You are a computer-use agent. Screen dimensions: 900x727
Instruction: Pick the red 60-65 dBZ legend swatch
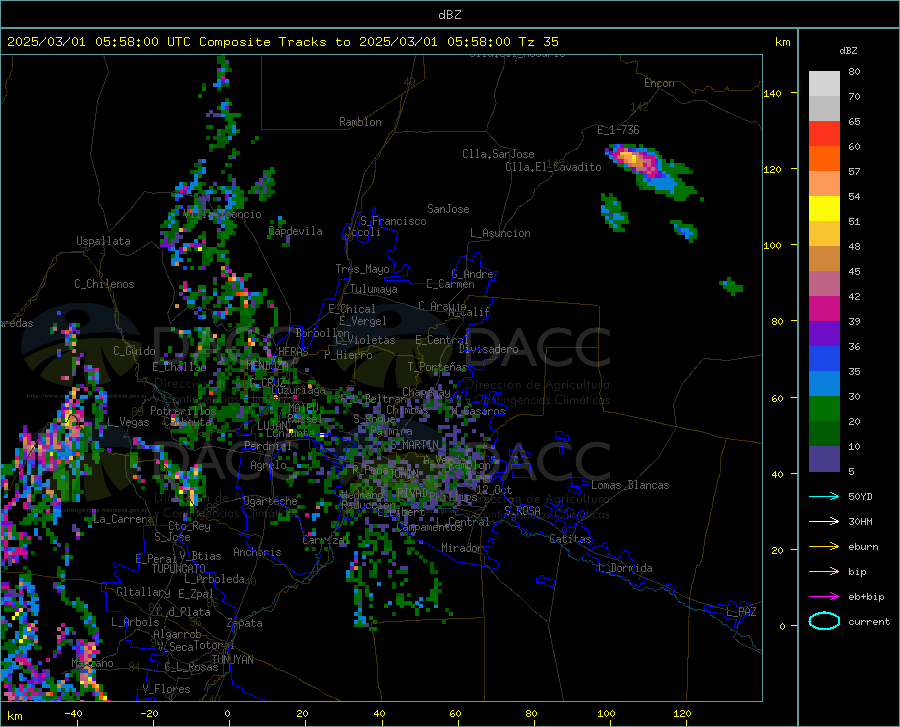[x=824, y=134]
